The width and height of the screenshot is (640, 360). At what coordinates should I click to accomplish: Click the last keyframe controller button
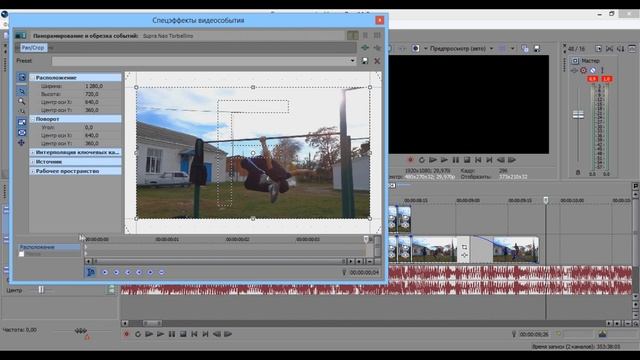pyautogui.click(x=162, y=272)
